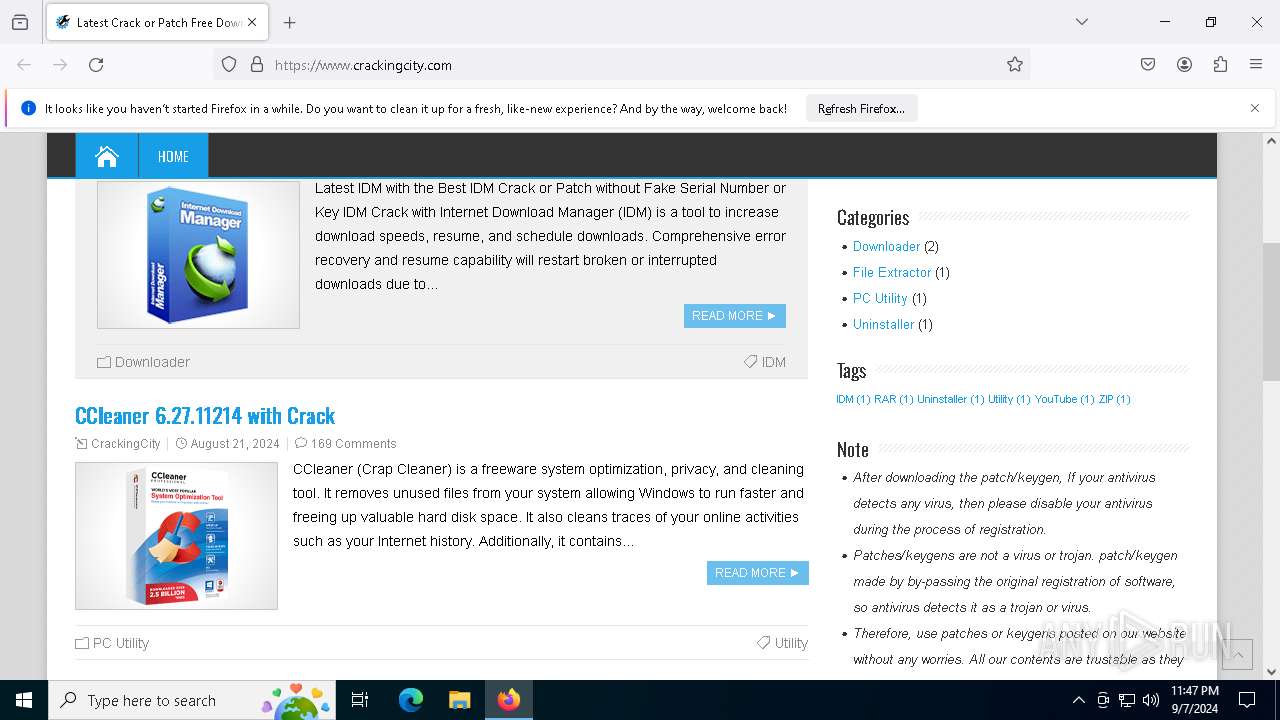This screenshot has height=720, width=1280.
Task: View site security padlock info
Action: click(257, 65)
